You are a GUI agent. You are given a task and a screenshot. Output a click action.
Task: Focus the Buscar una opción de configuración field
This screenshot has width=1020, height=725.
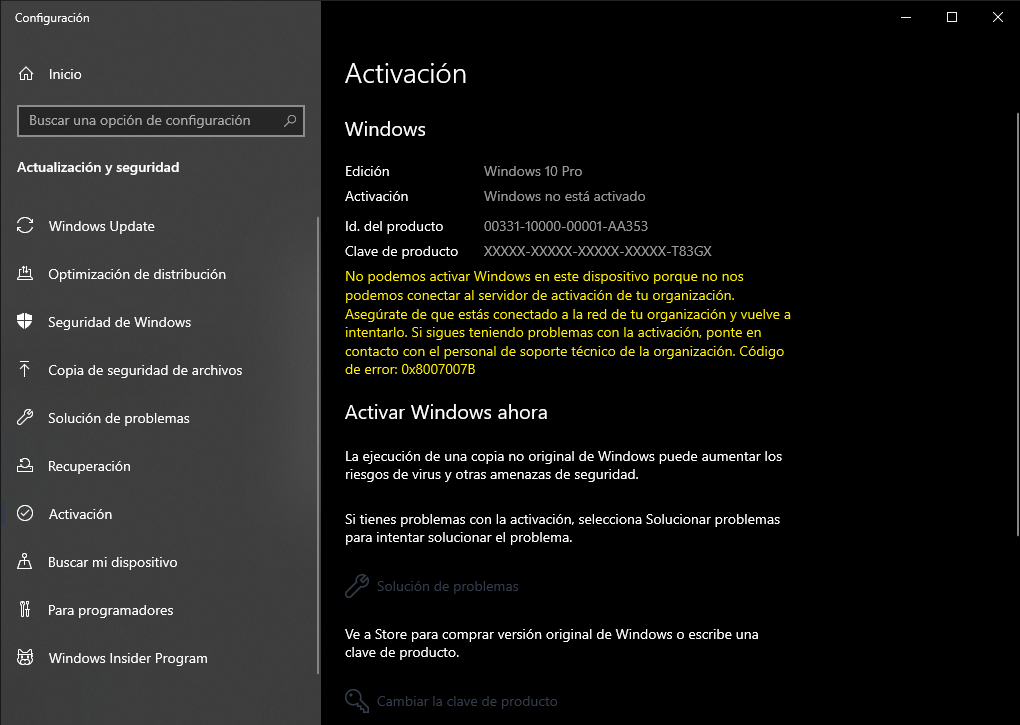pos(161,120)
